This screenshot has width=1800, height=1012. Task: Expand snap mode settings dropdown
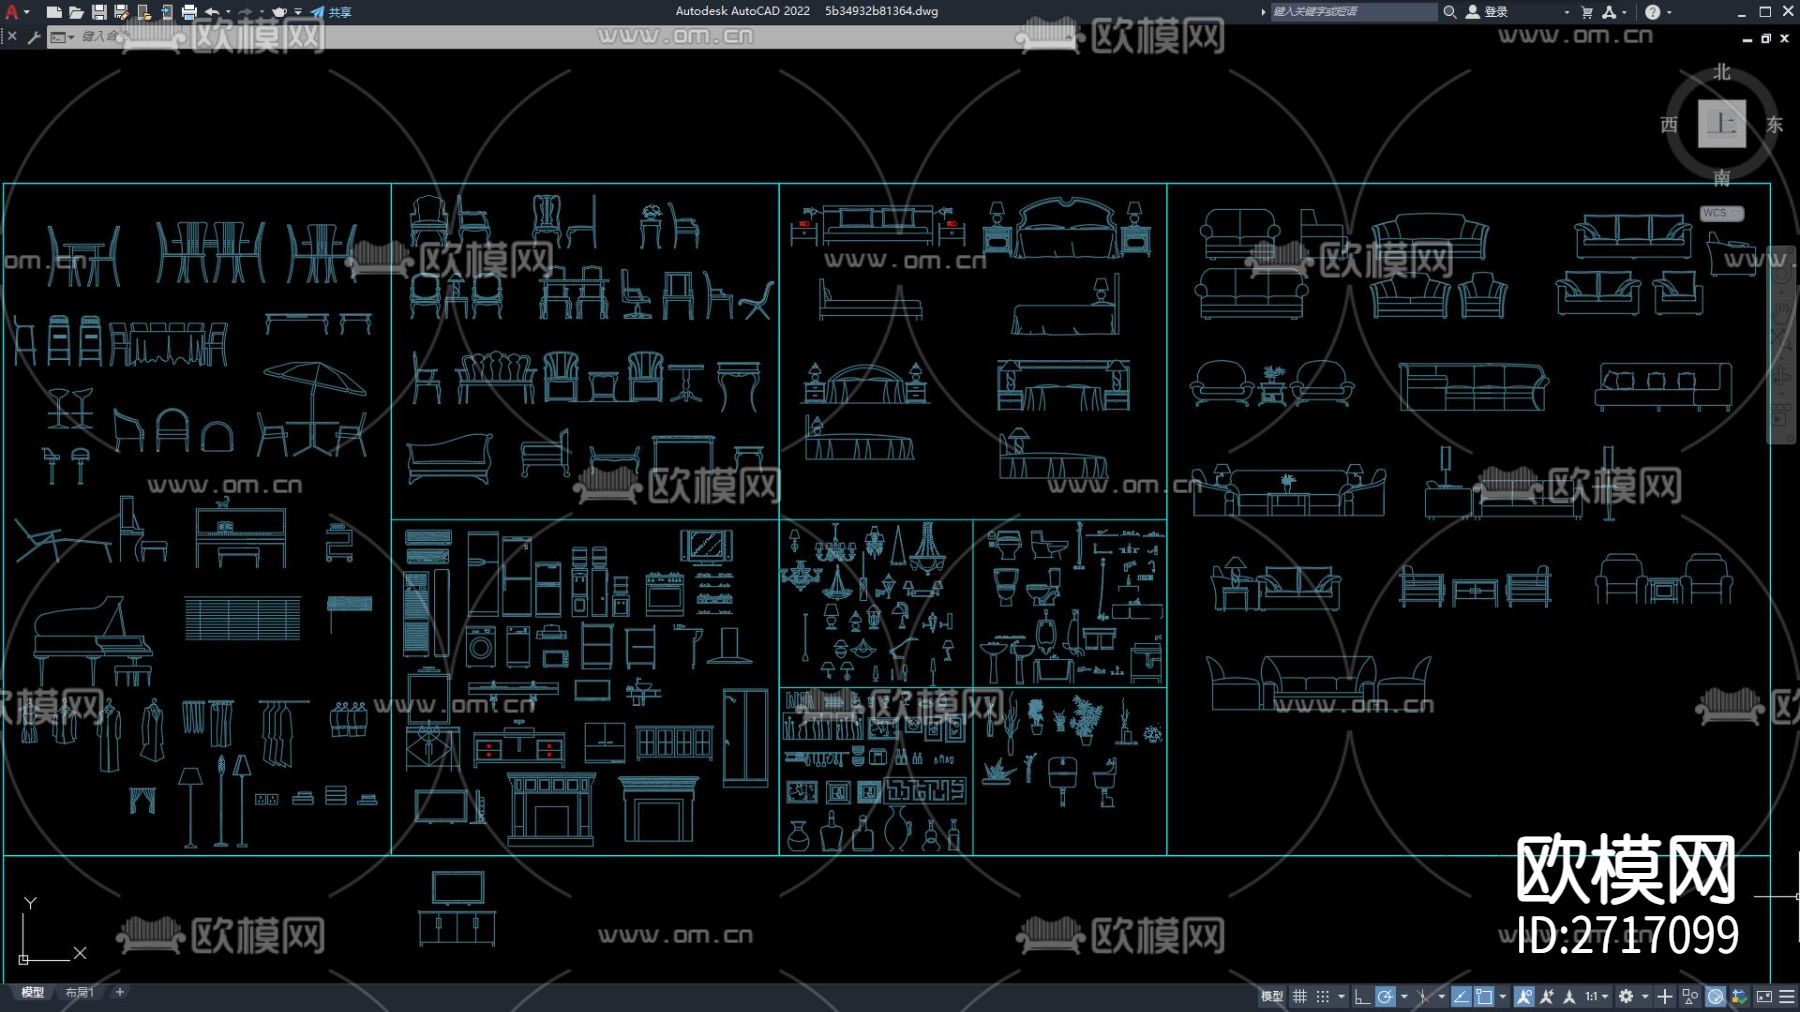tap(1341, 997)
